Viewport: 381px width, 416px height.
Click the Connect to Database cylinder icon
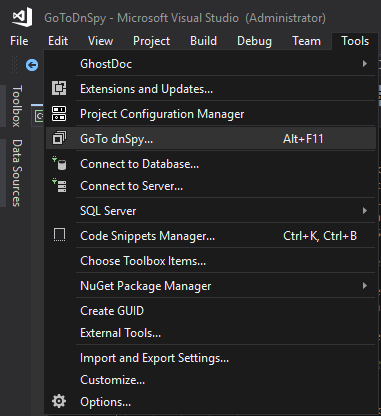pos(59,163)
